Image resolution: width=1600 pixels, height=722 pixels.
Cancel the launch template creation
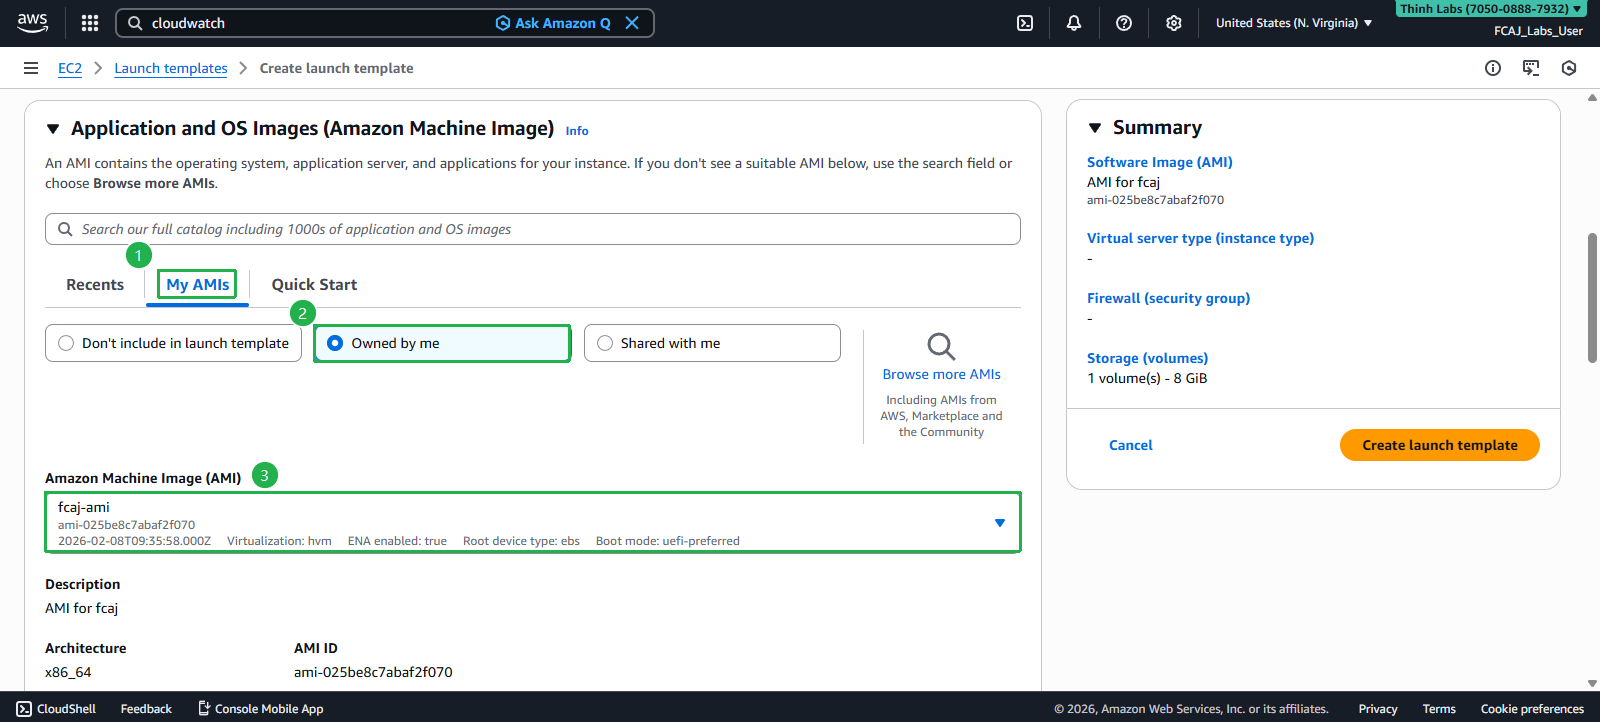pyautogui.click(x=1131, y=445)
